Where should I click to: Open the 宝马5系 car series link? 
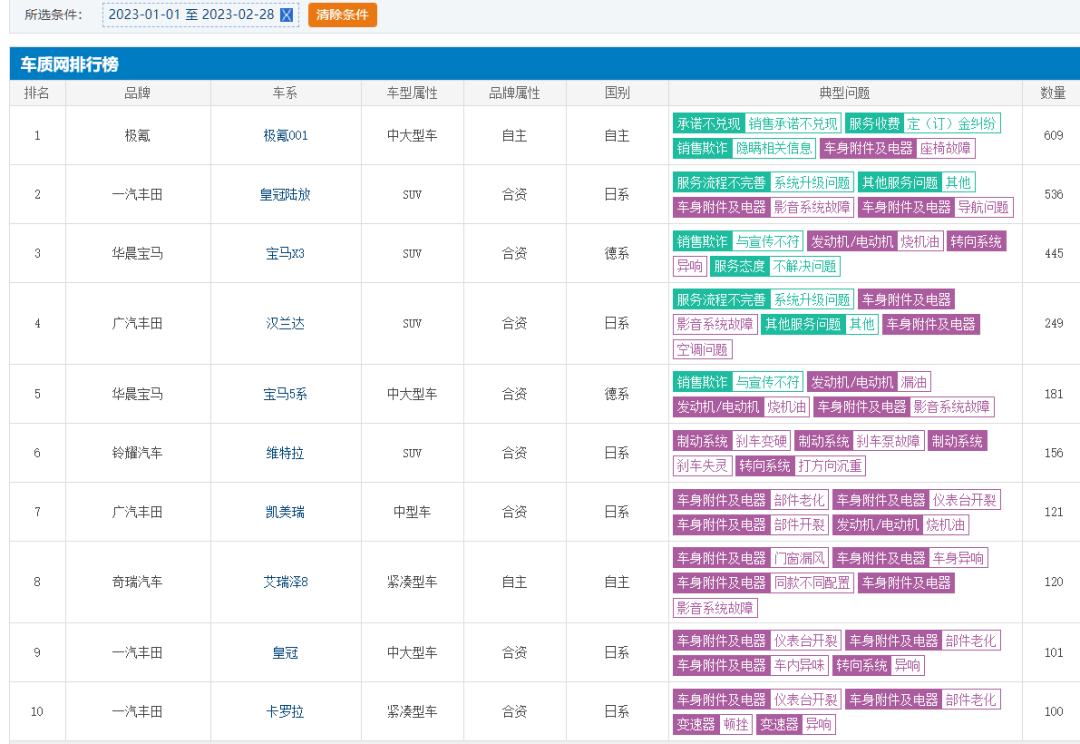(x=285, y=394)
